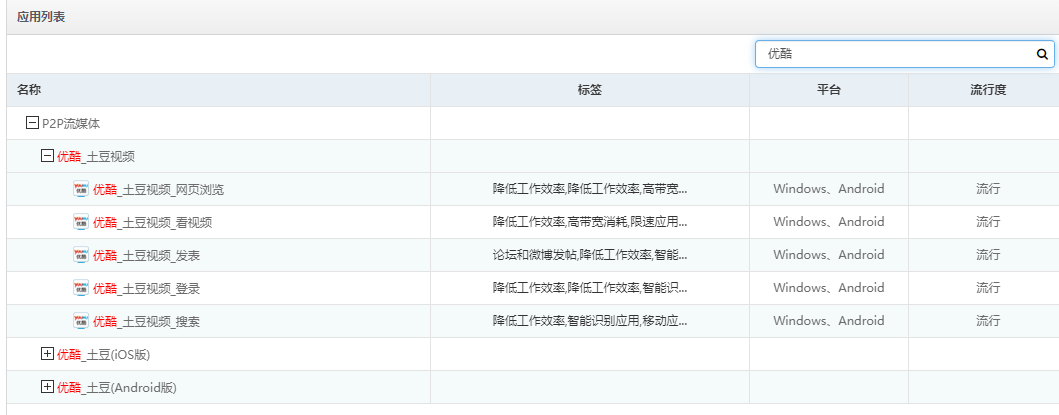
Task: Select 优酷_土豆视频_登录 item
Action: tap(146, 289)
